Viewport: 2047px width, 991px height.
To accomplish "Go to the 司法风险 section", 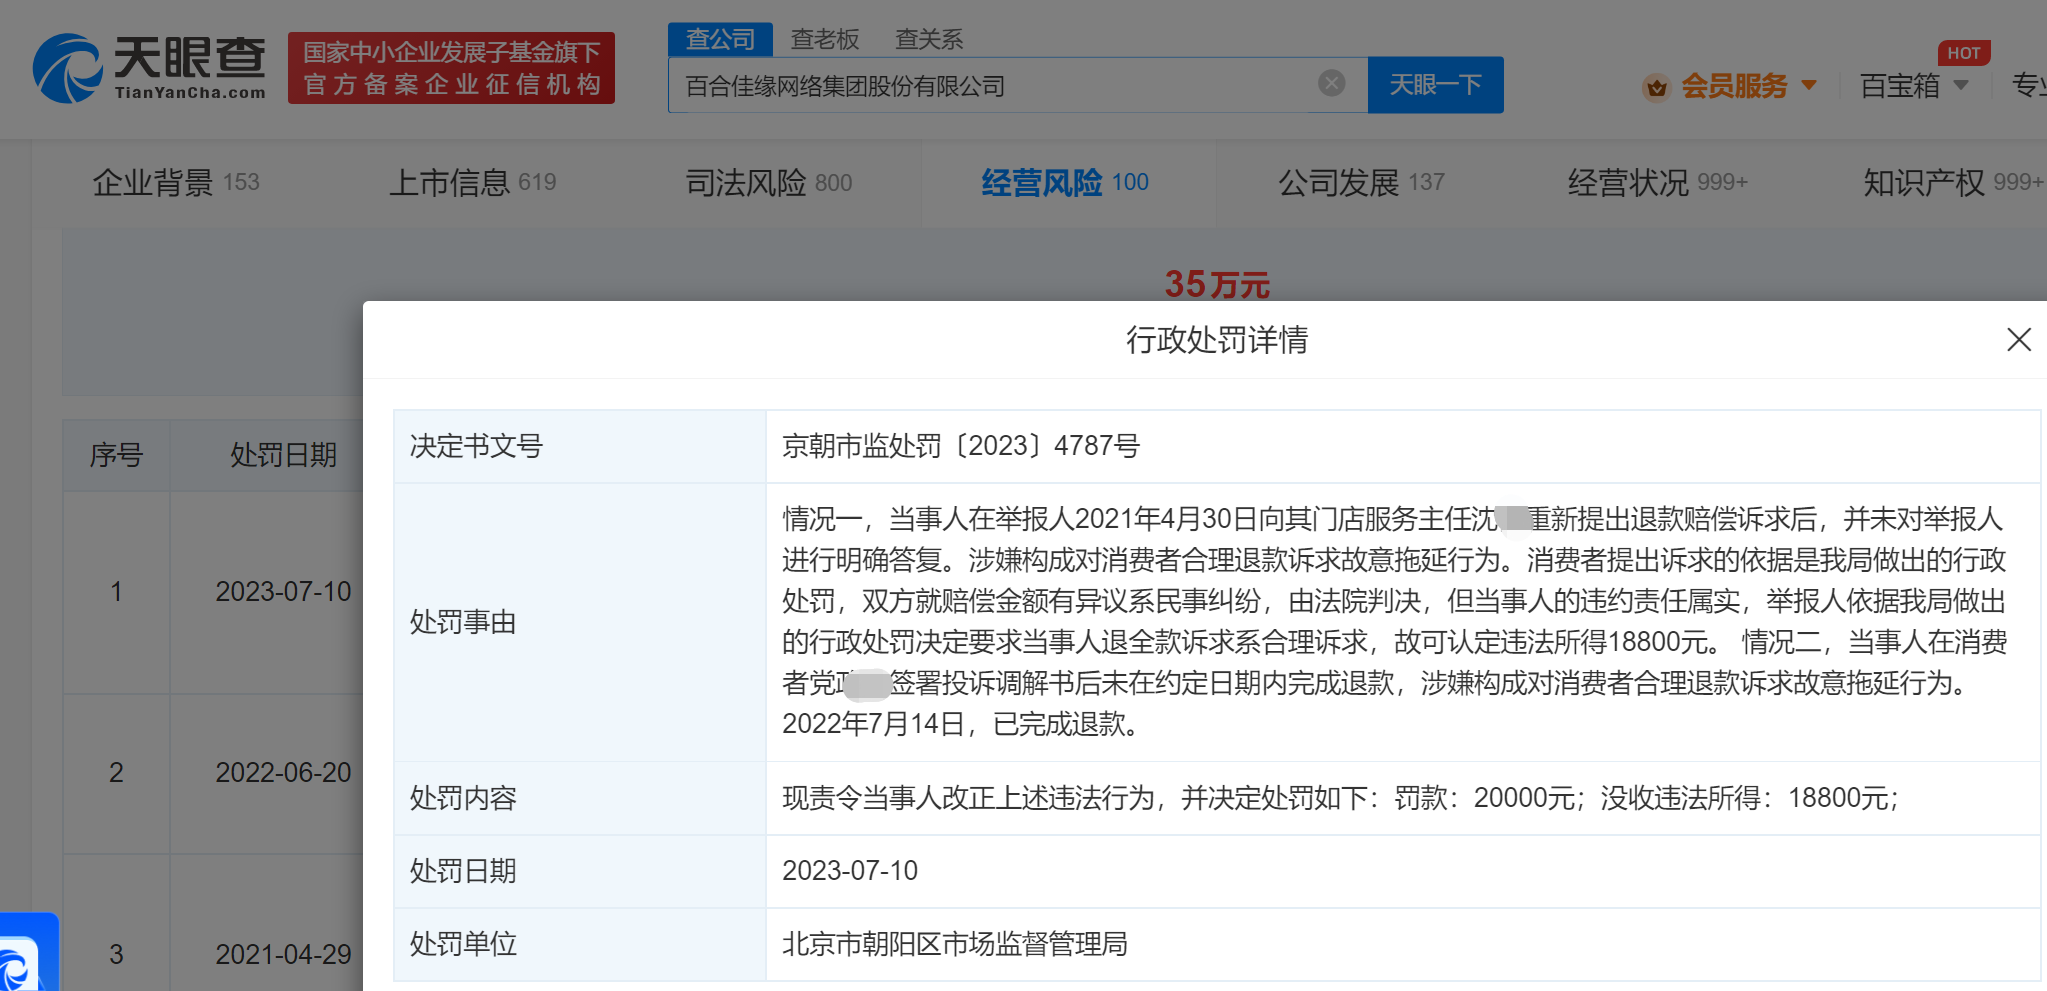I will click(768, 182).
